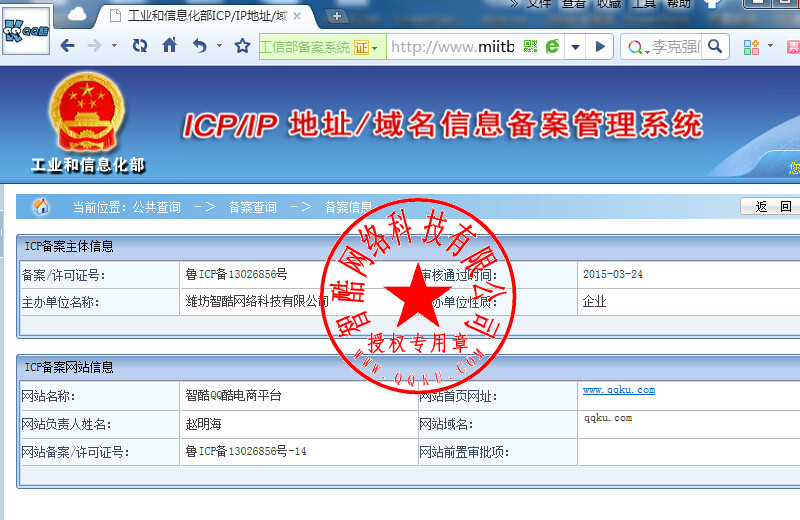Click the address bar URL field
Screen dimensions: 800x520
click(450, 47)
